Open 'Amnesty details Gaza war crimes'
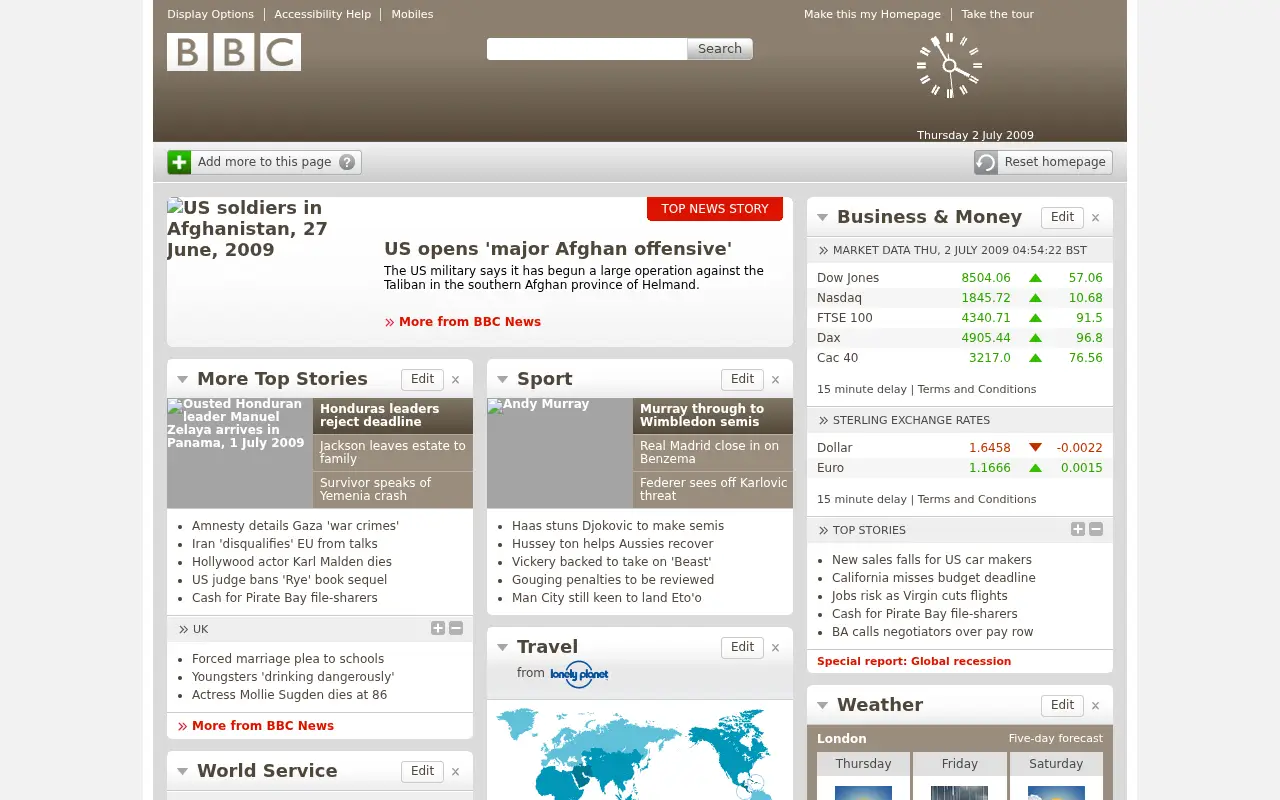The width and height of the screenshot is (1280, 800). (x=295, y=526)
